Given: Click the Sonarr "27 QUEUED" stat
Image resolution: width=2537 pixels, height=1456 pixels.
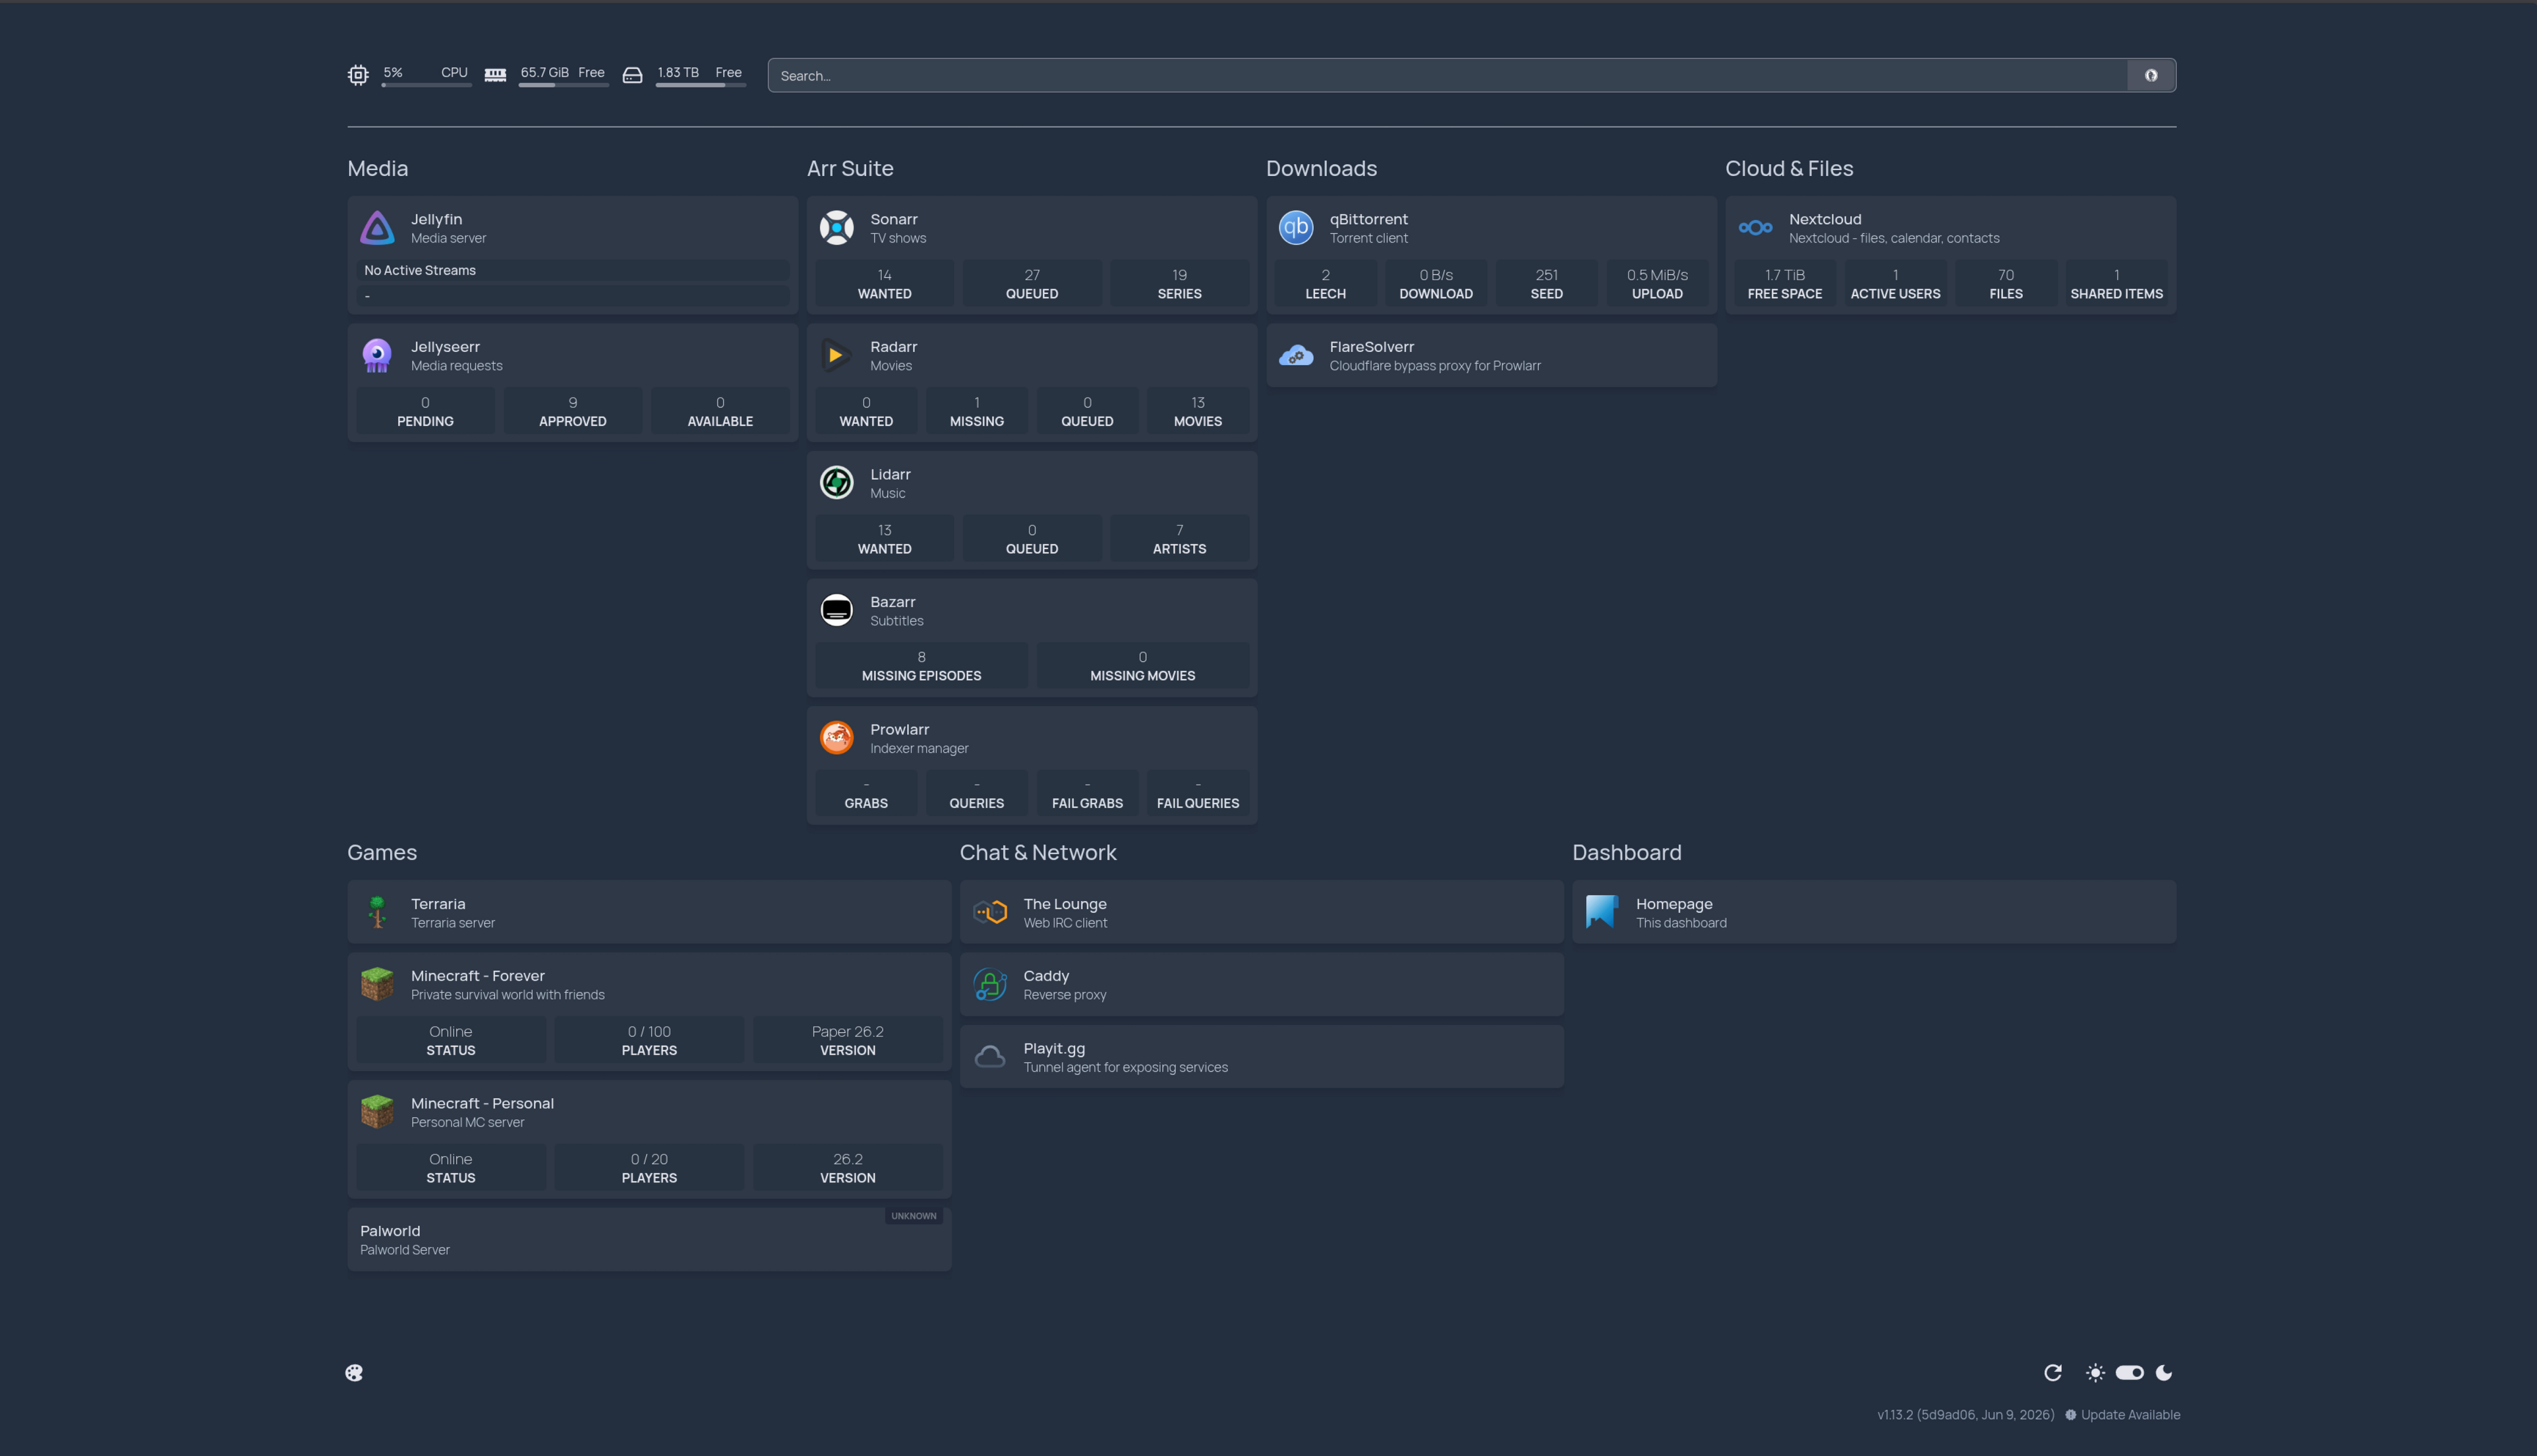Looking at the screenshot, I should [x=1032, y=284].
